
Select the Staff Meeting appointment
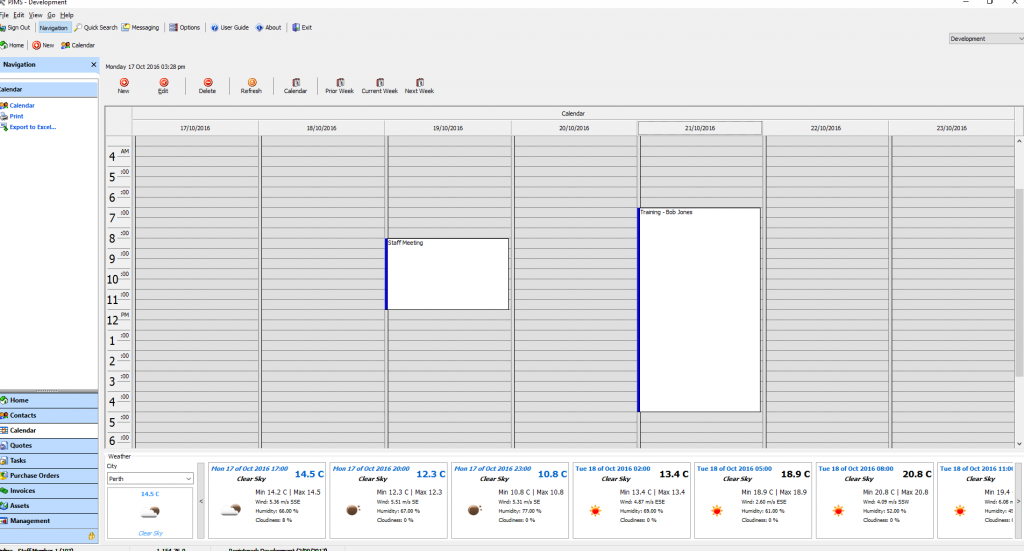click(x=447, y=274)
